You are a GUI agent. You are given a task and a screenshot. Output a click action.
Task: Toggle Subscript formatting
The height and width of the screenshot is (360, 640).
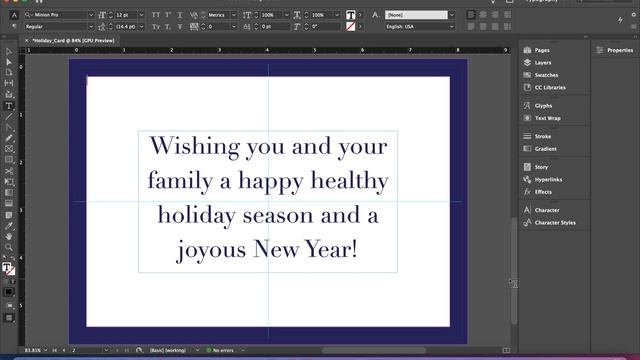click(168, 27)
